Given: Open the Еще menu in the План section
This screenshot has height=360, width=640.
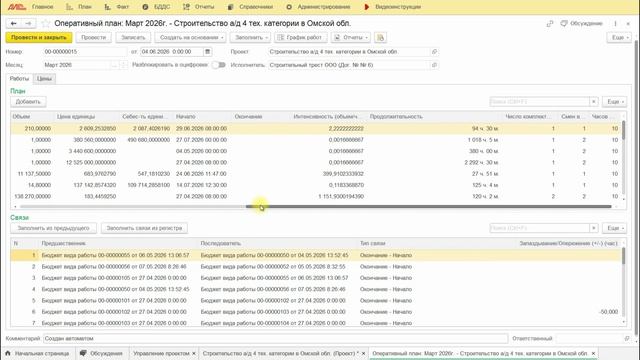Looking at the screenshot, I should coord(615,102).
